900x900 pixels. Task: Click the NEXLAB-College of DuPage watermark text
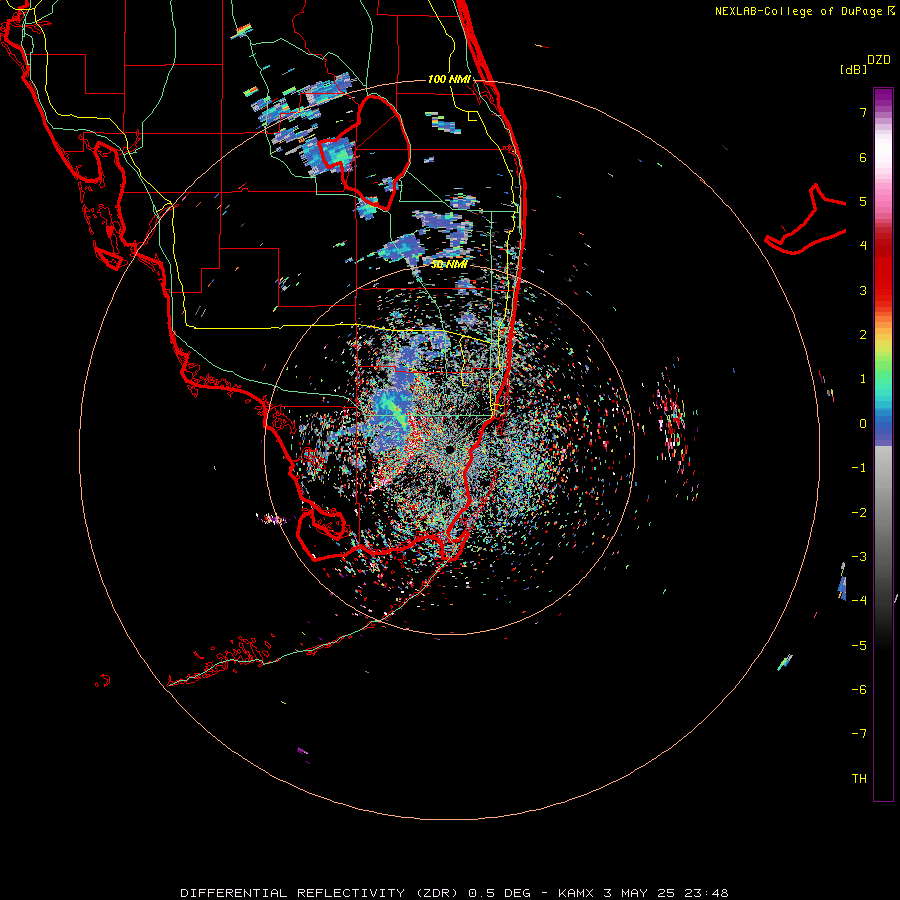[x=804, y=11]
